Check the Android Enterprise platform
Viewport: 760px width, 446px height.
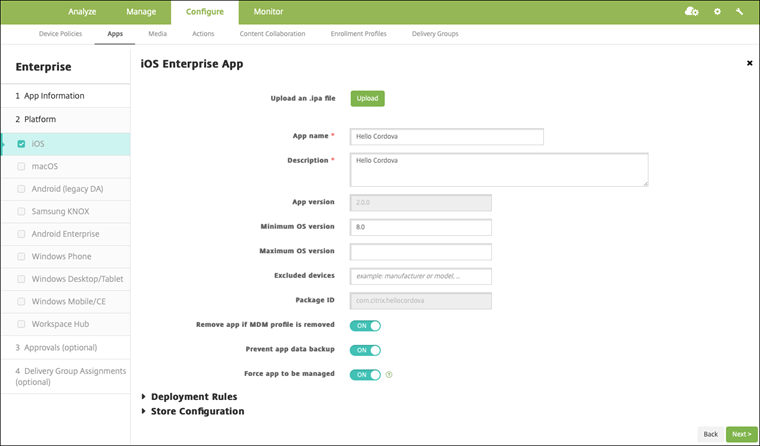click(21, 234)
